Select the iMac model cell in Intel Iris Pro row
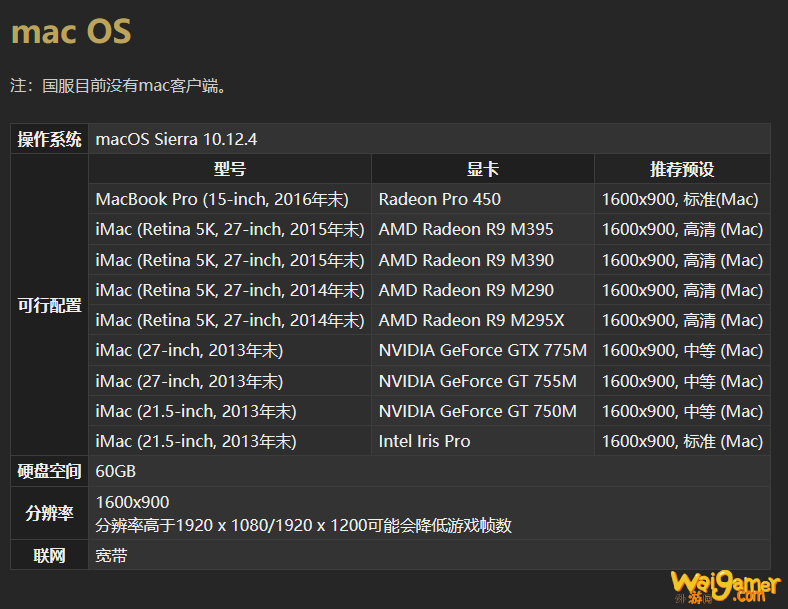This screenshot has height=609, width=788. tap(230, 441)
